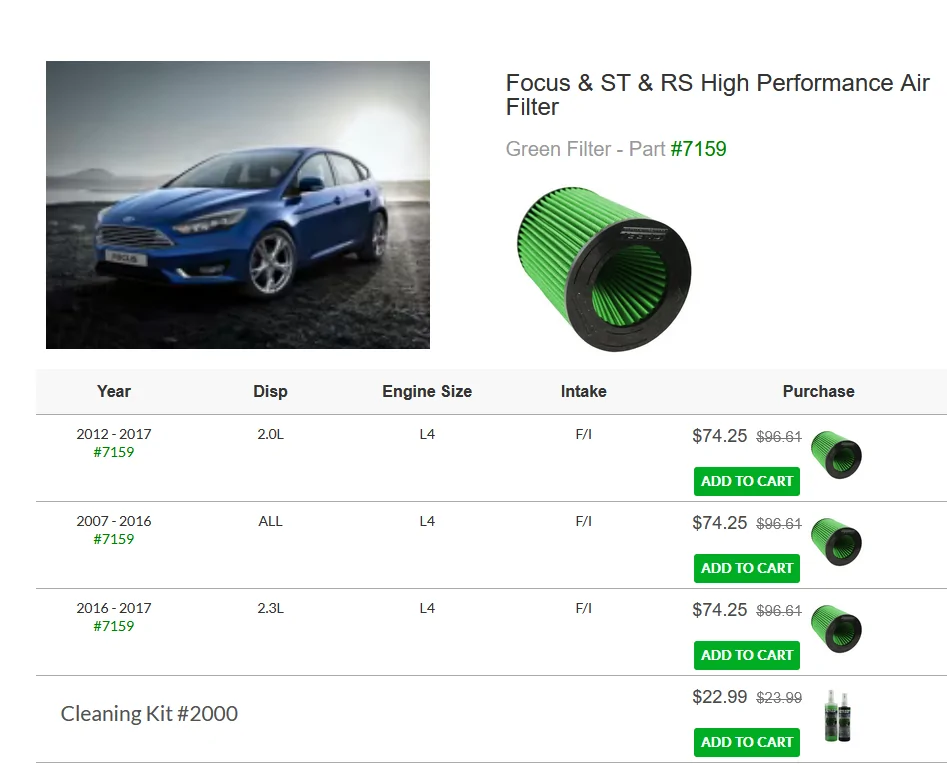
Task: Open filter thumbnail in the 2016 - 2017 row
Action: click(836, 629)
